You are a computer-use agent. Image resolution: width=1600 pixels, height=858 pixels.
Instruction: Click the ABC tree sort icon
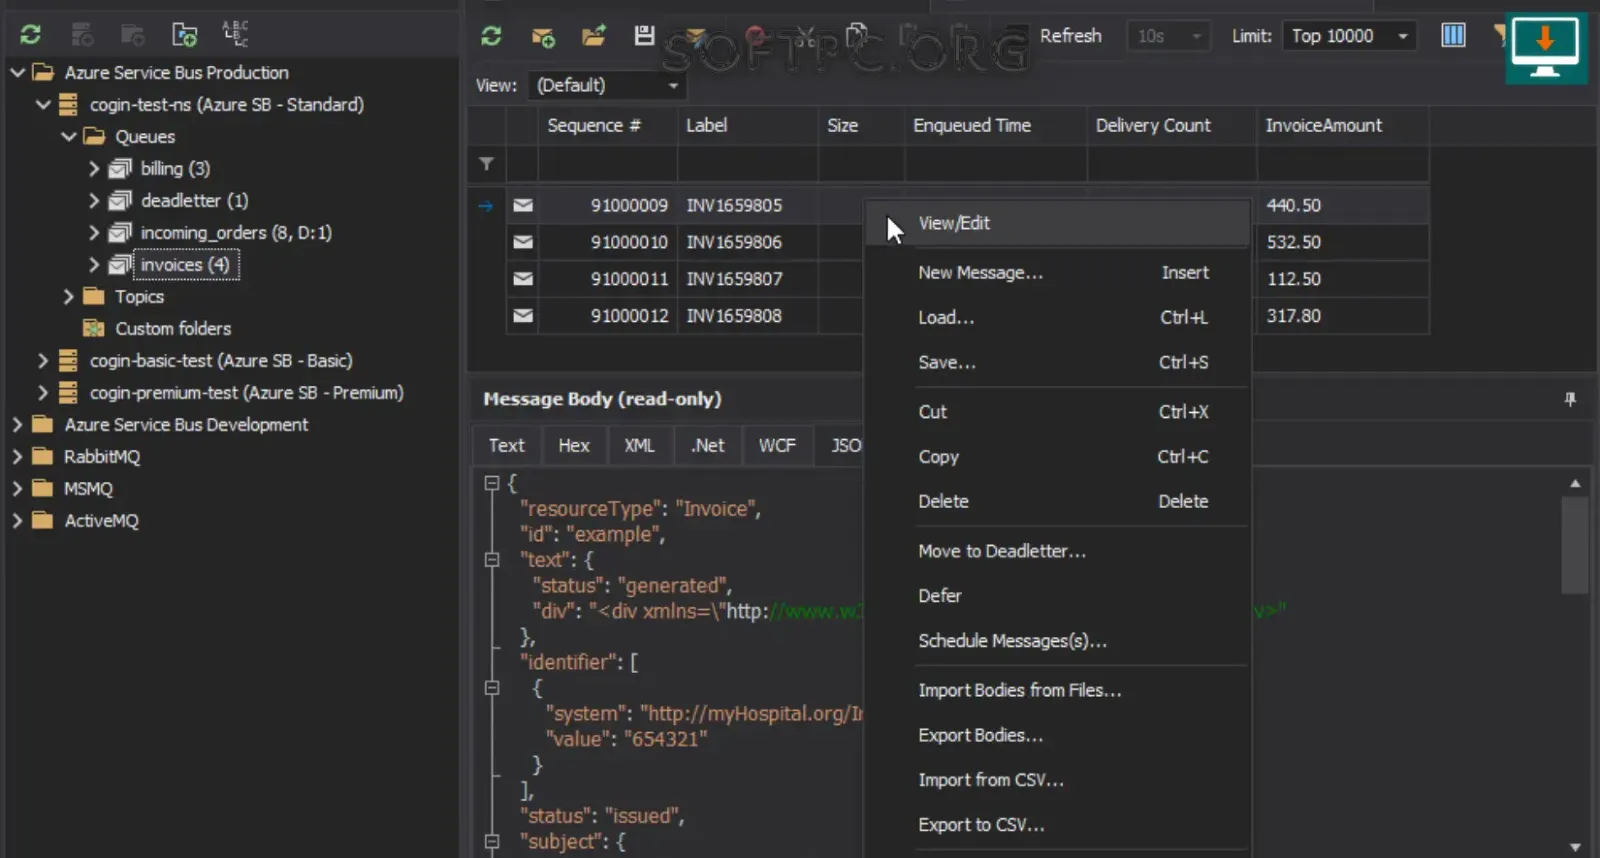(x=235, y=34)
